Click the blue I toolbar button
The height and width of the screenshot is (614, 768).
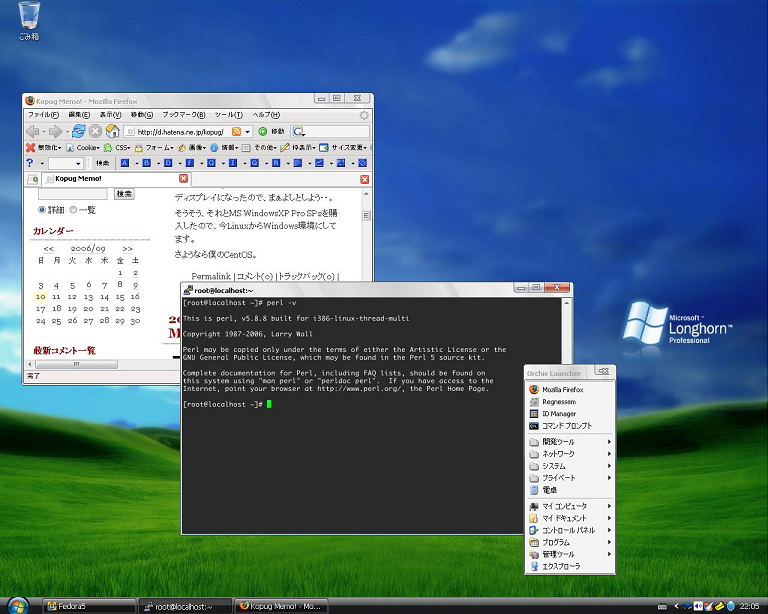[x=233, y=163]
